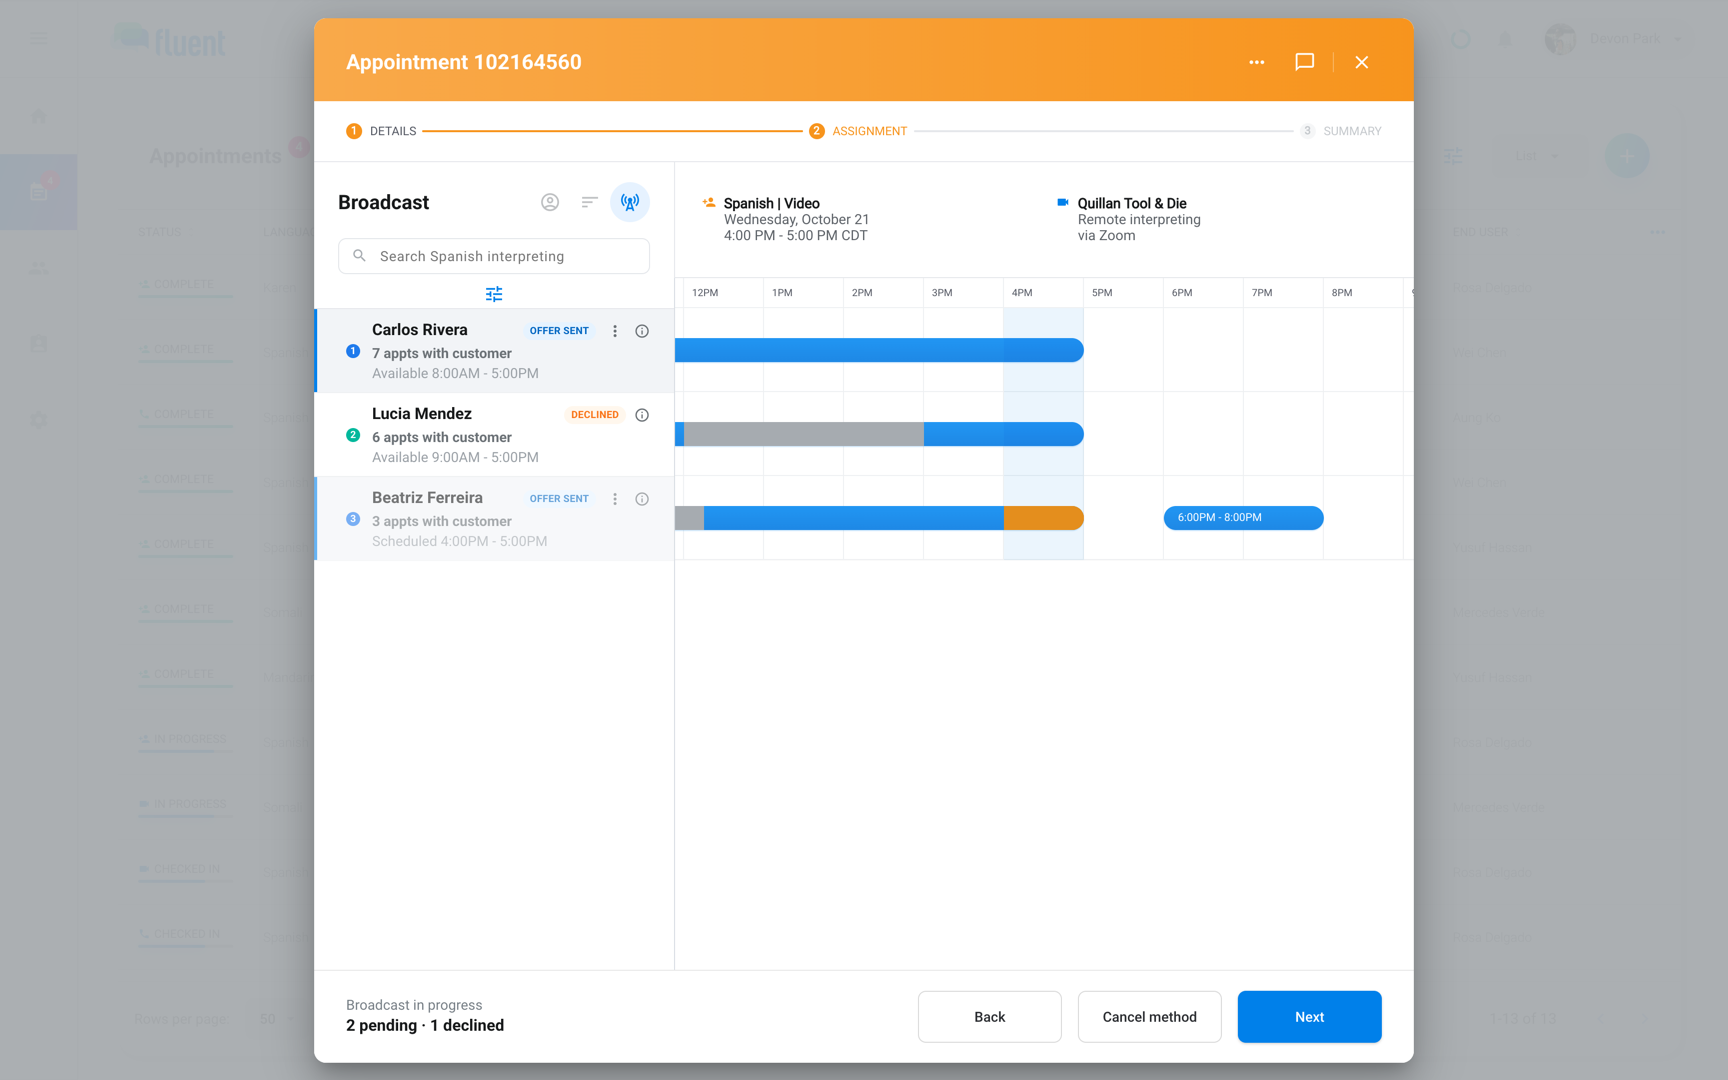Open hamburger menu in background page
Screen dimensions: 1728x1080
(39, 39)
